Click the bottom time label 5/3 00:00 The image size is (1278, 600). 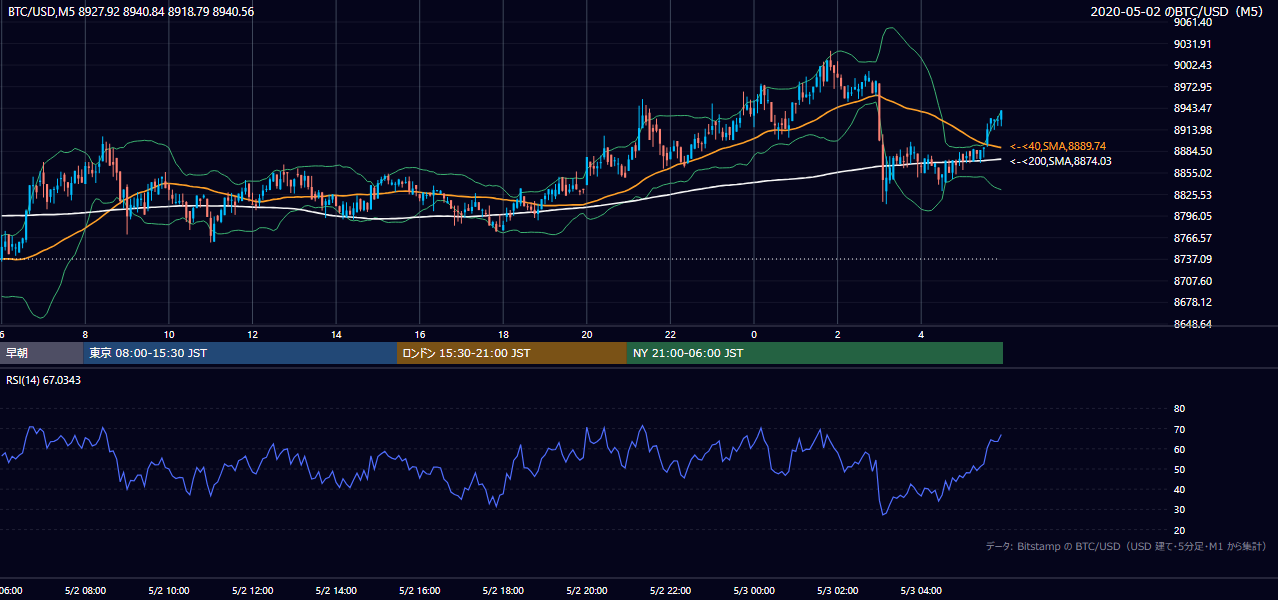click(755, 592)
